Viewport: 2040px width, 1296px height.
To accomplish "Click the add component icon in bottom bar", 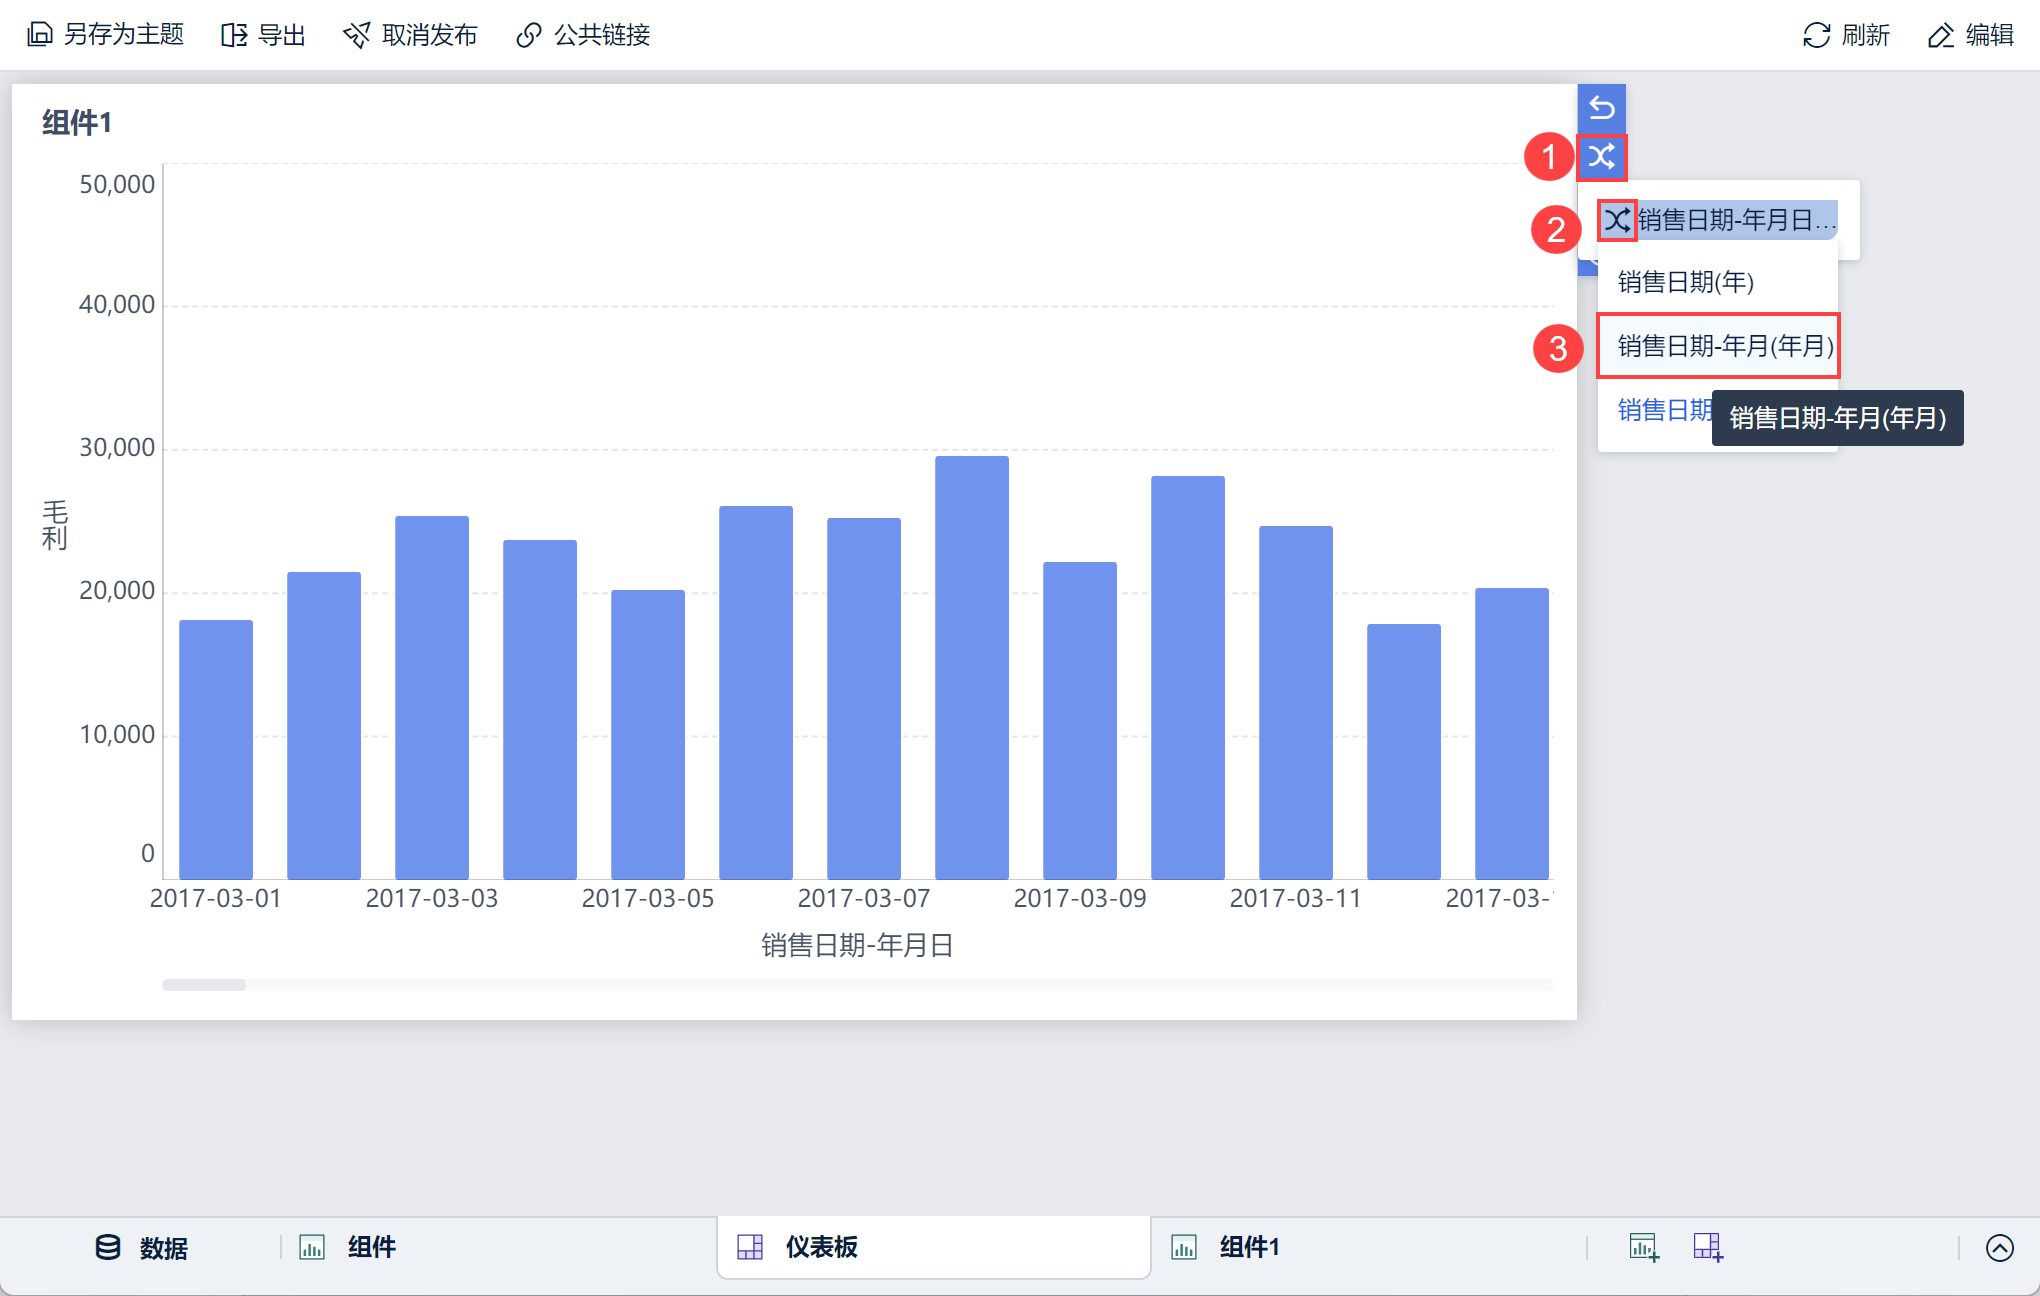I will pos(1644,1247).
